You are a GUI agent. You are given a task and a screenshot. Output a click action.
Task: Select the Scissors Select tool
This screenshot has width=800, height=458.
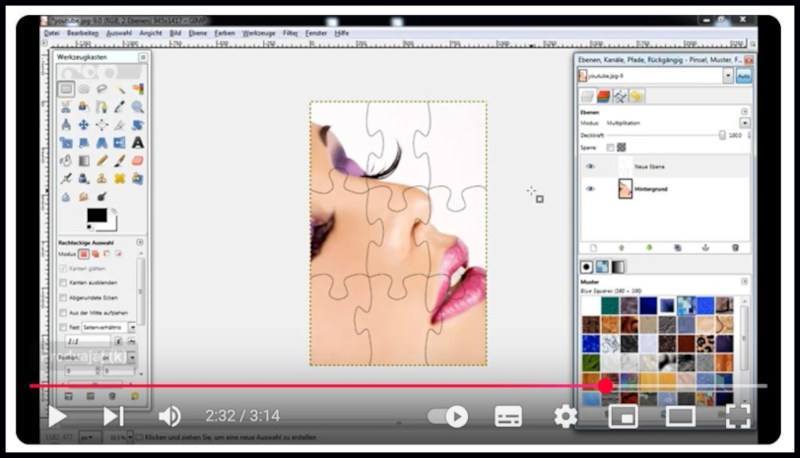pos(66,107)
